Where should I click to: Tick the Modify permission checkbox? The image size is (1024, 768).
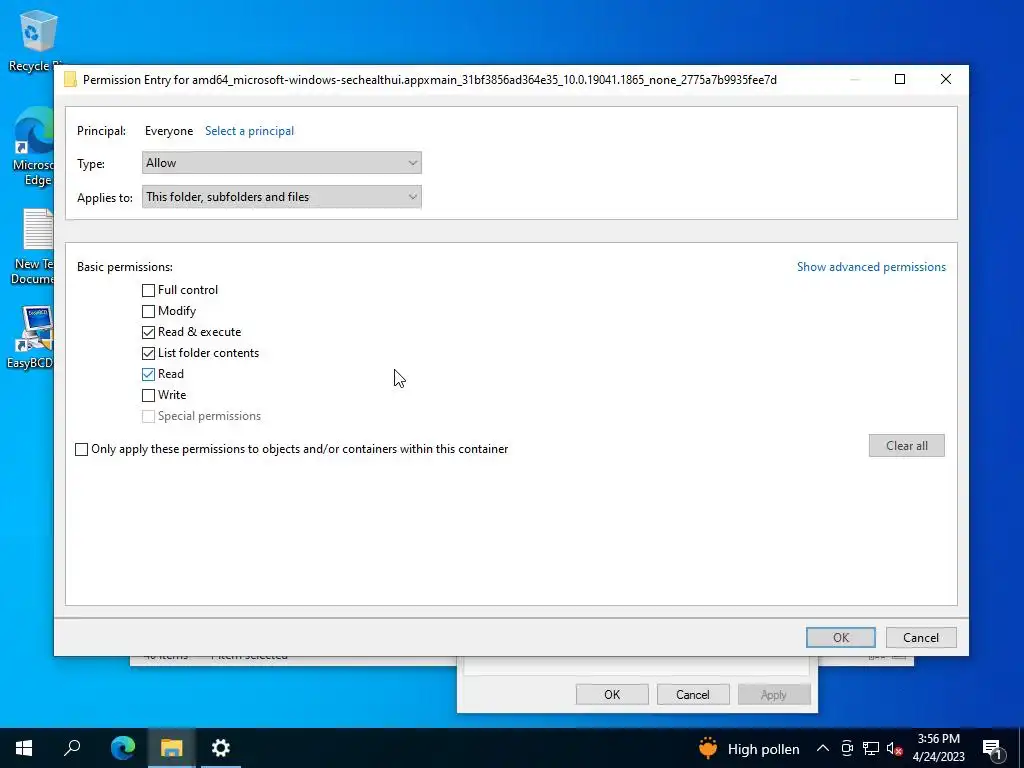tap(148, 311)
